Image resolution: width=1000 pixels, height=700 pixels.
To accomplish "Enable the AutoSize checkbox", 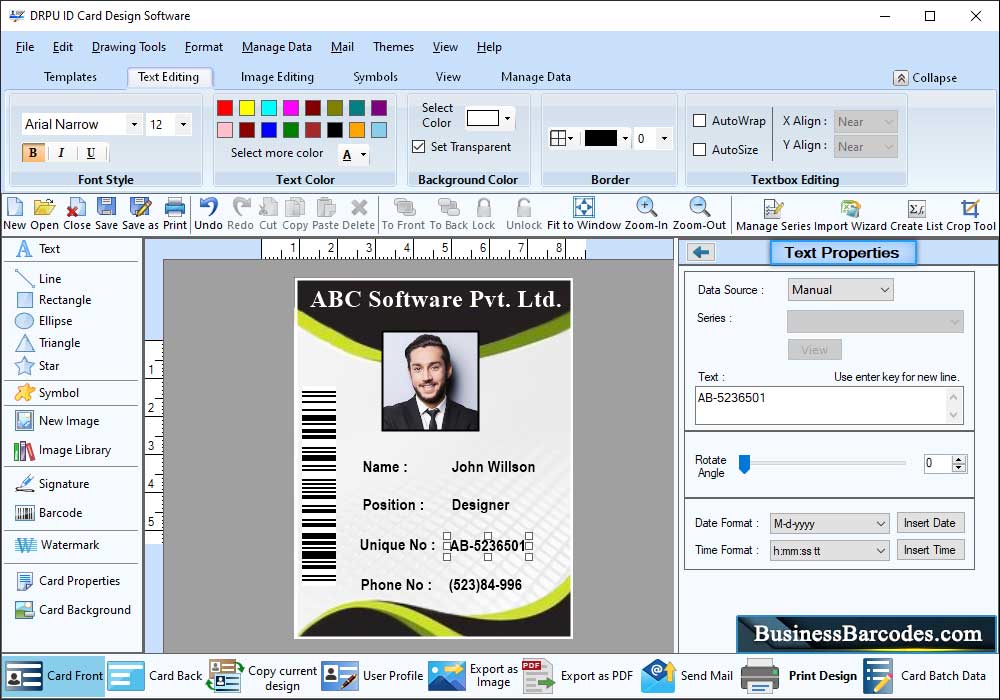I will (700, 150).
